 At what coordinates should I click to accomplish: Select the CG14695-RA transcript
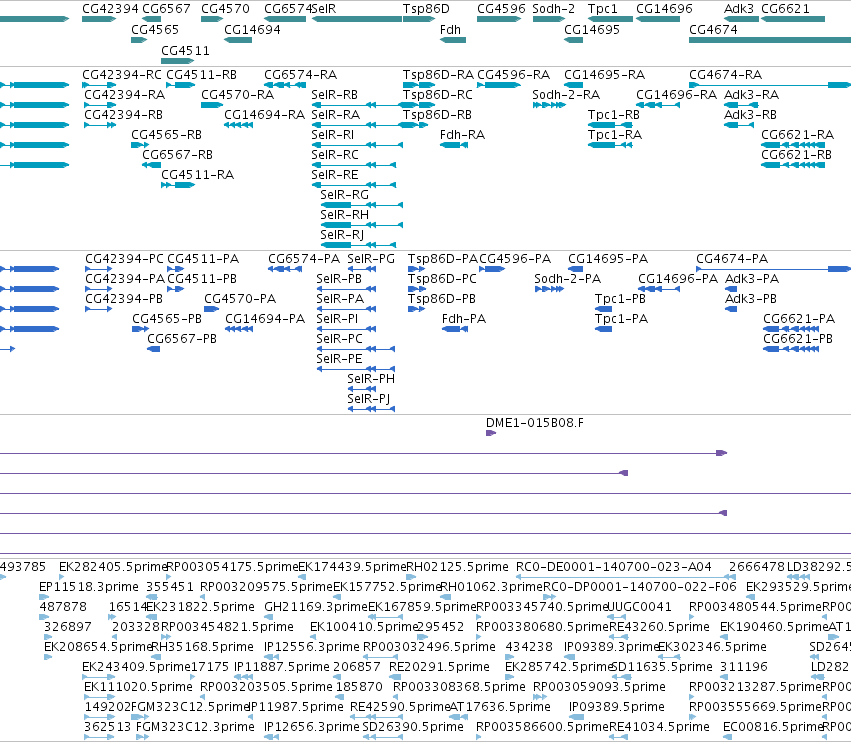[x=573, y=85]
